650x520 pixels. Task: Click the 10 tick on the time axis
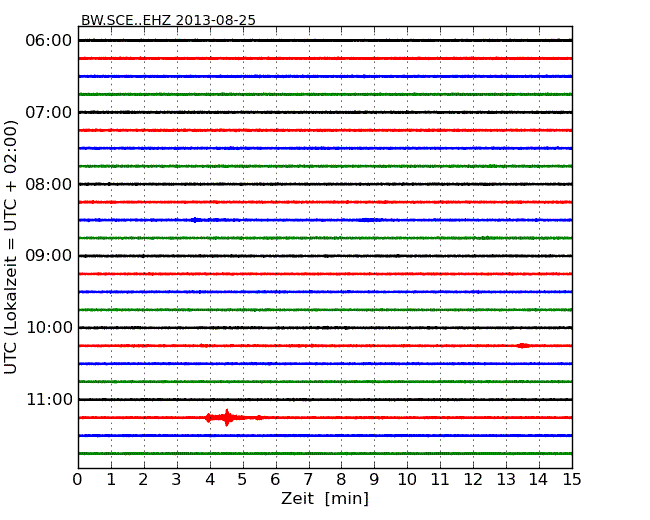click(407, 479)
